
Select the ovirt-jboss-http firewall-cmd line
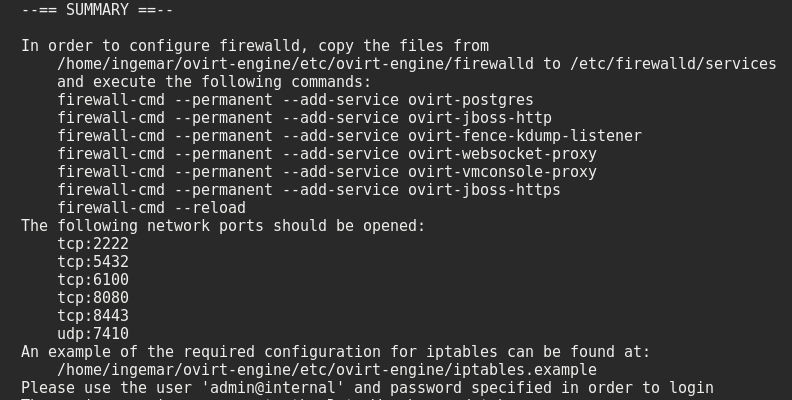coord(304,118)
